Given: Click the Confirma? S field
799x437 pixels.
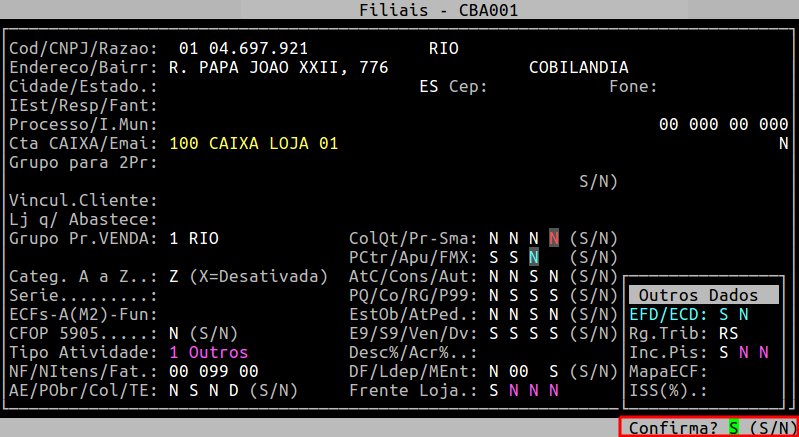Looking at the screenshot, I should (x=733, y=427).
